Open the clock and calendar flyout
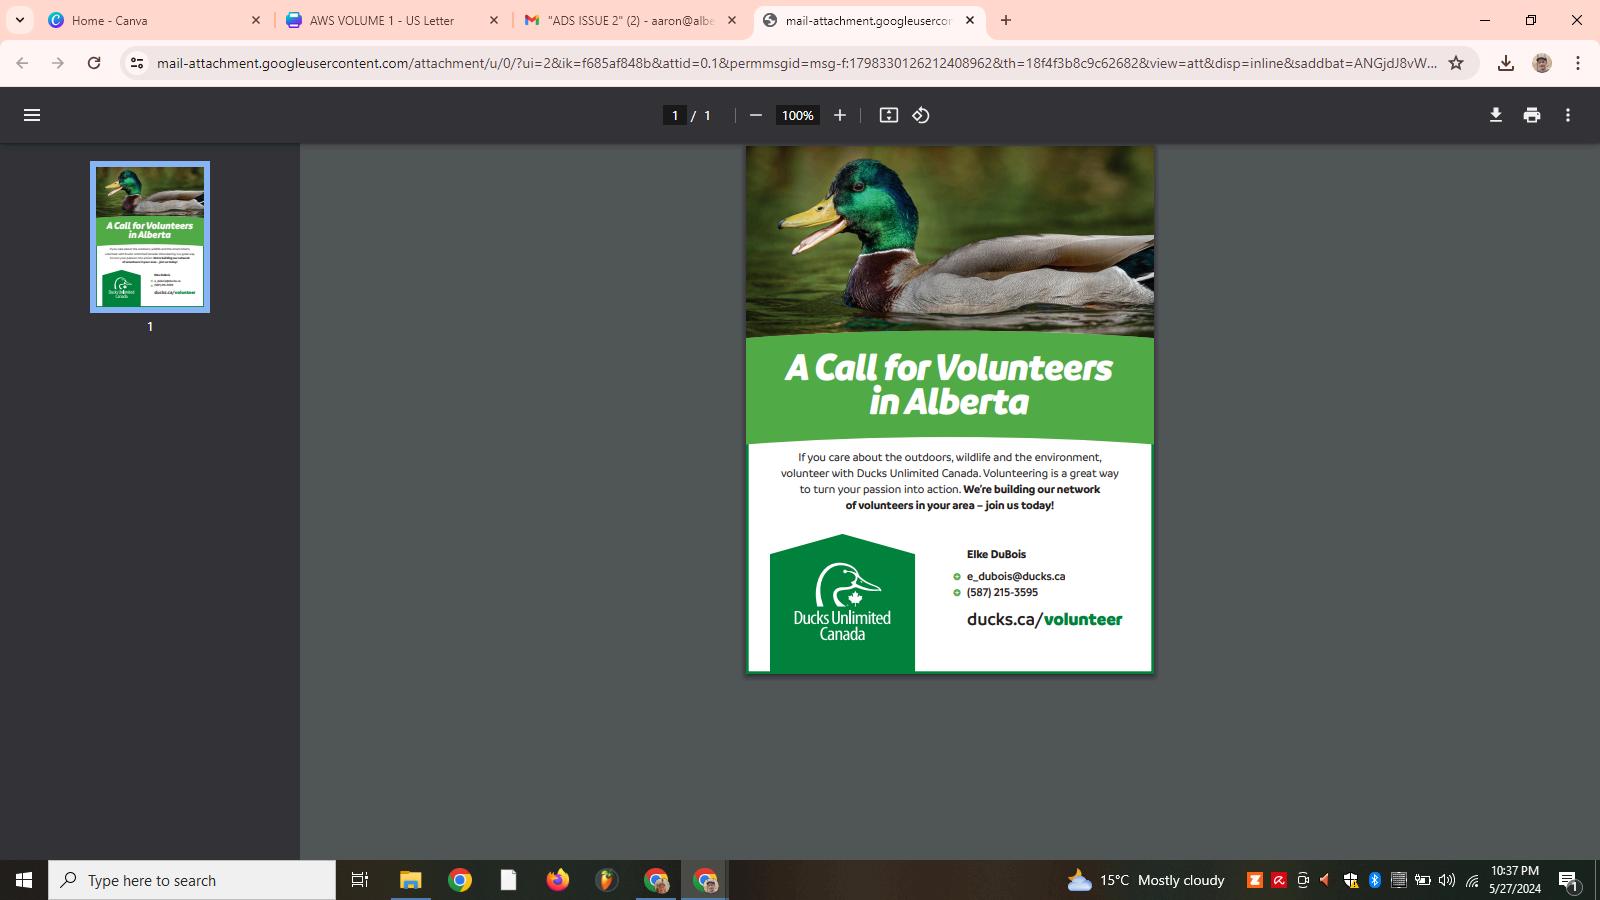The image size is (1600, 900). pyautogui.click(x=1515, y=880)
